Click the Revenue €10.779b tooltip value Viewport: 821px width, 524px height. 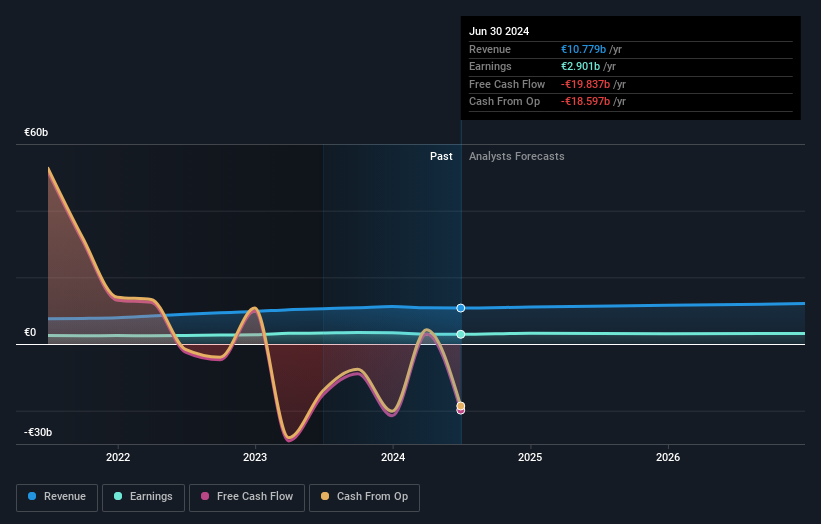pos(583,49)
